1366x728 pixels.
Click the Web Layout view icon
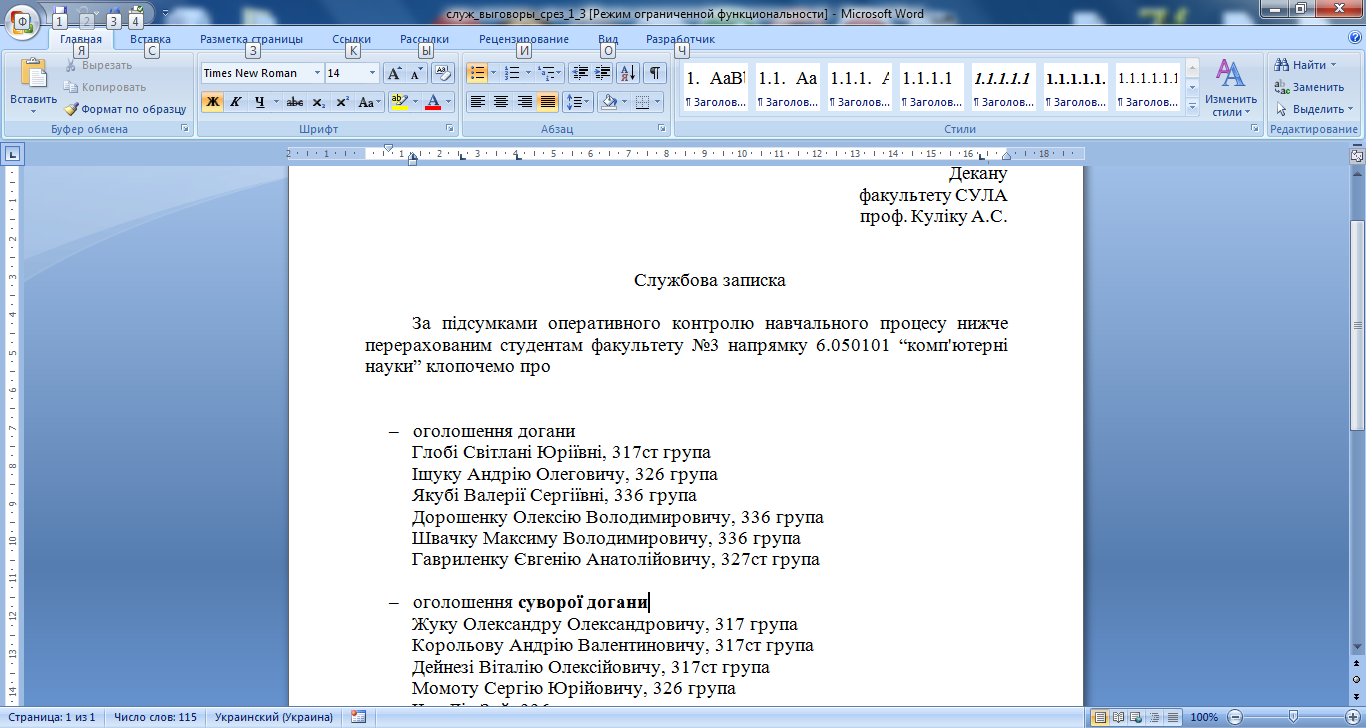1136,717
